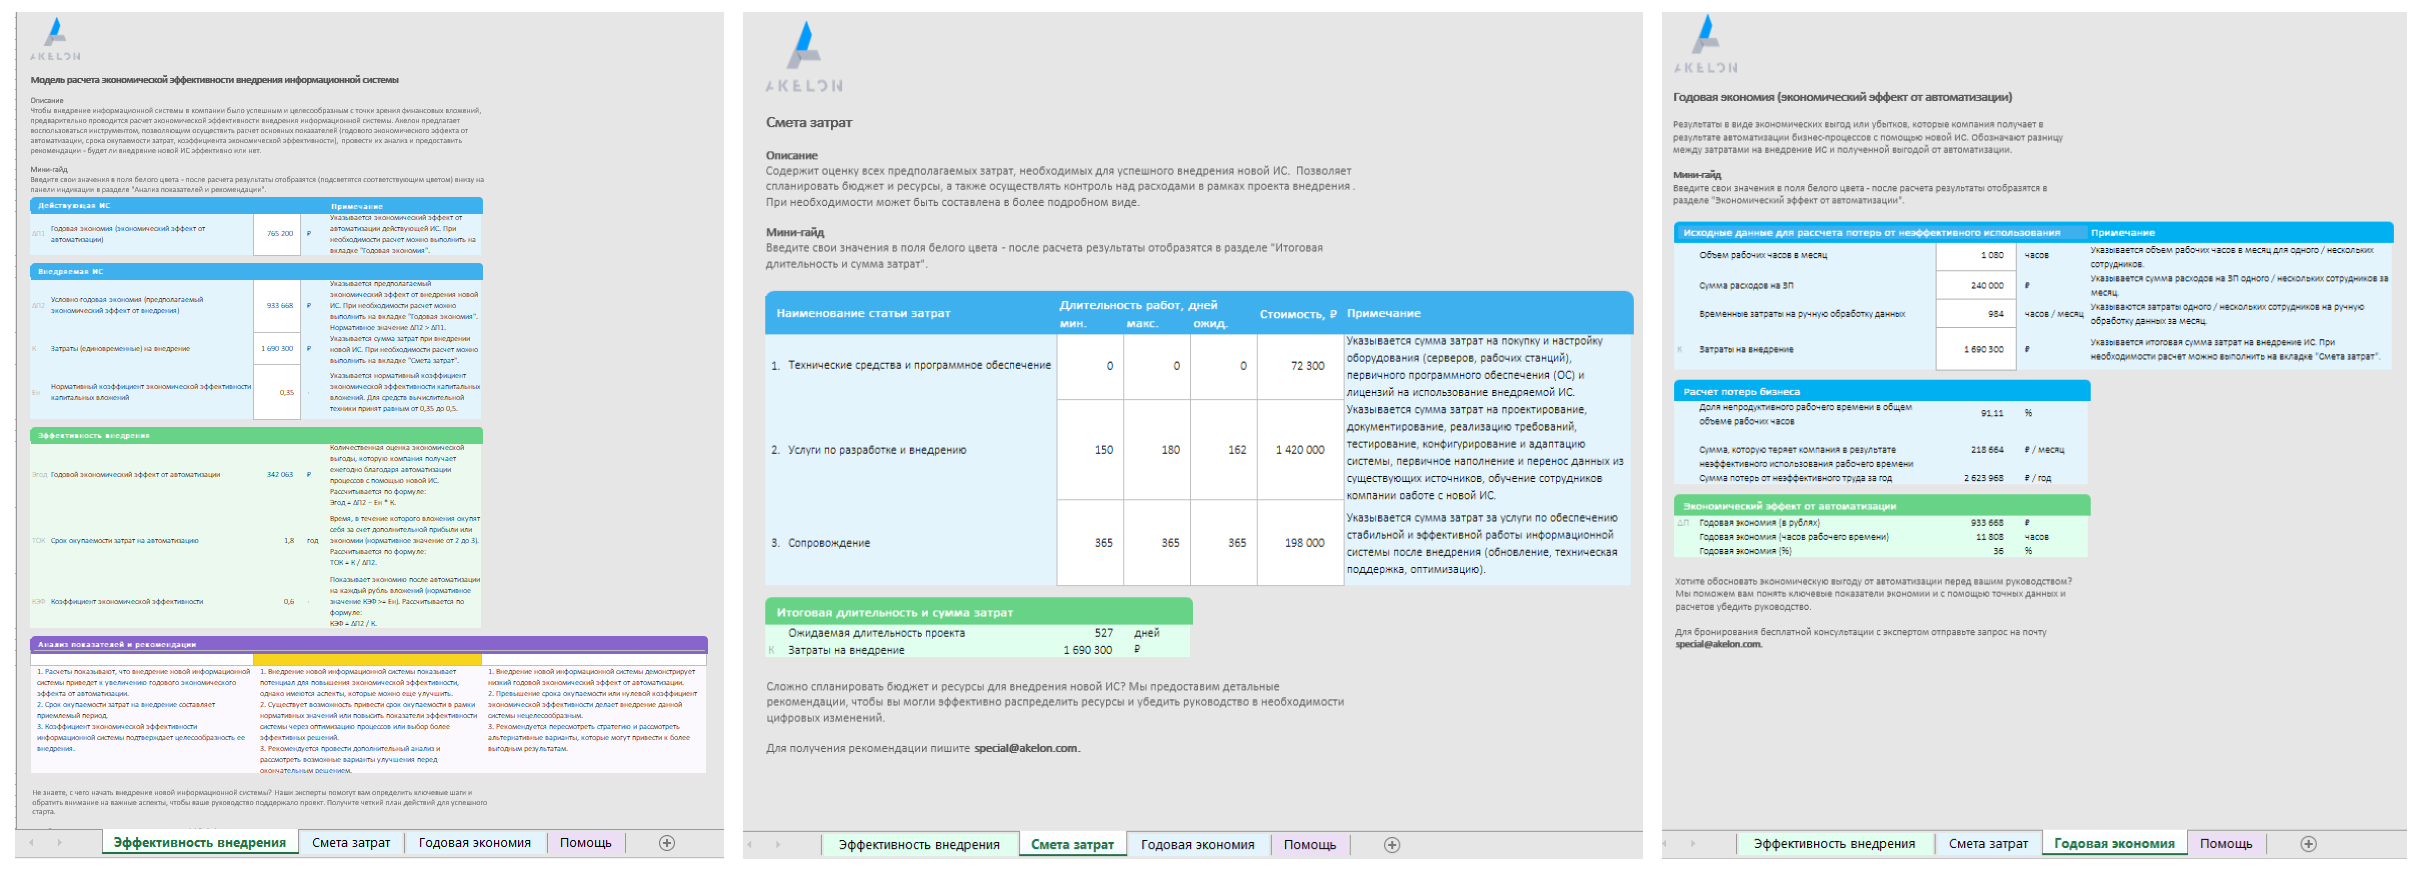Click special@akelon.com link in Годовая экономия sheet
Screen dimensions: 2422x871
point(1718,644)
